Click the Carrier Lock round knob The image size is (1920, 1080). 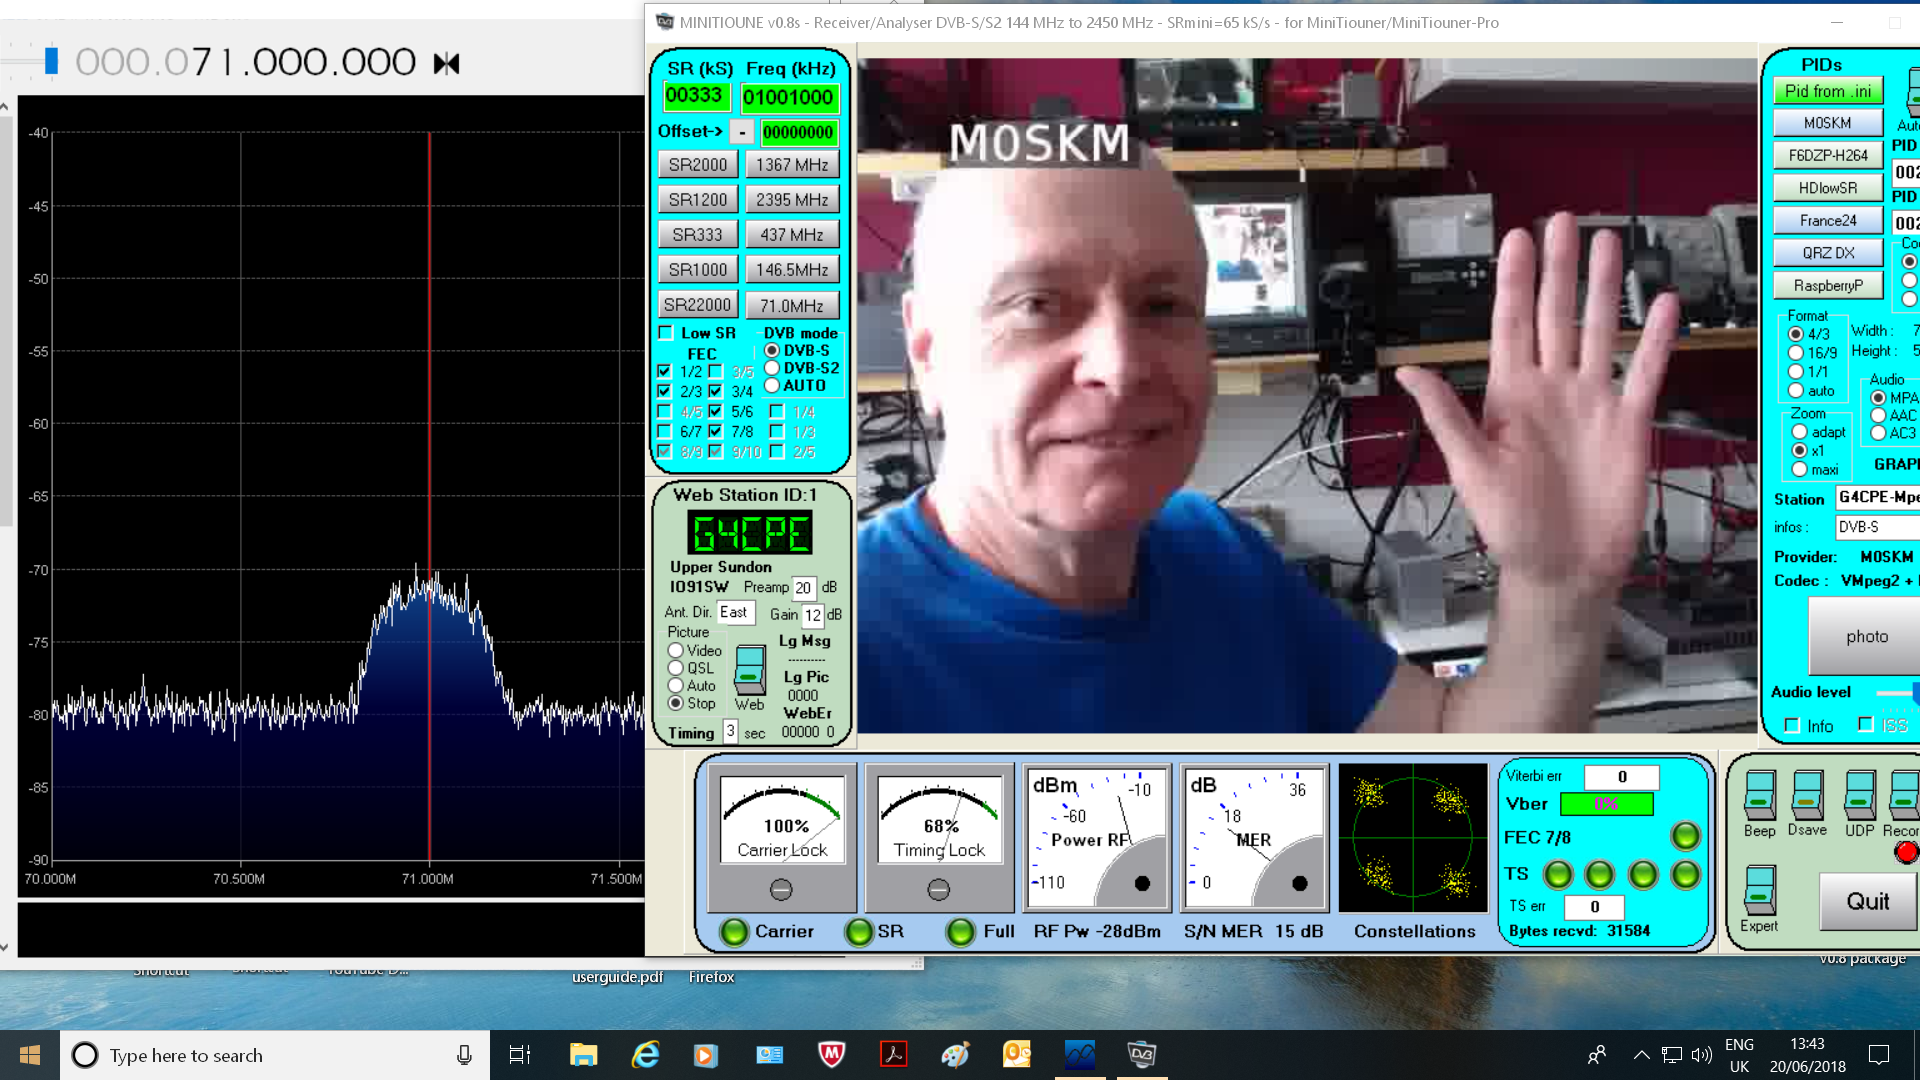[781, 889]
